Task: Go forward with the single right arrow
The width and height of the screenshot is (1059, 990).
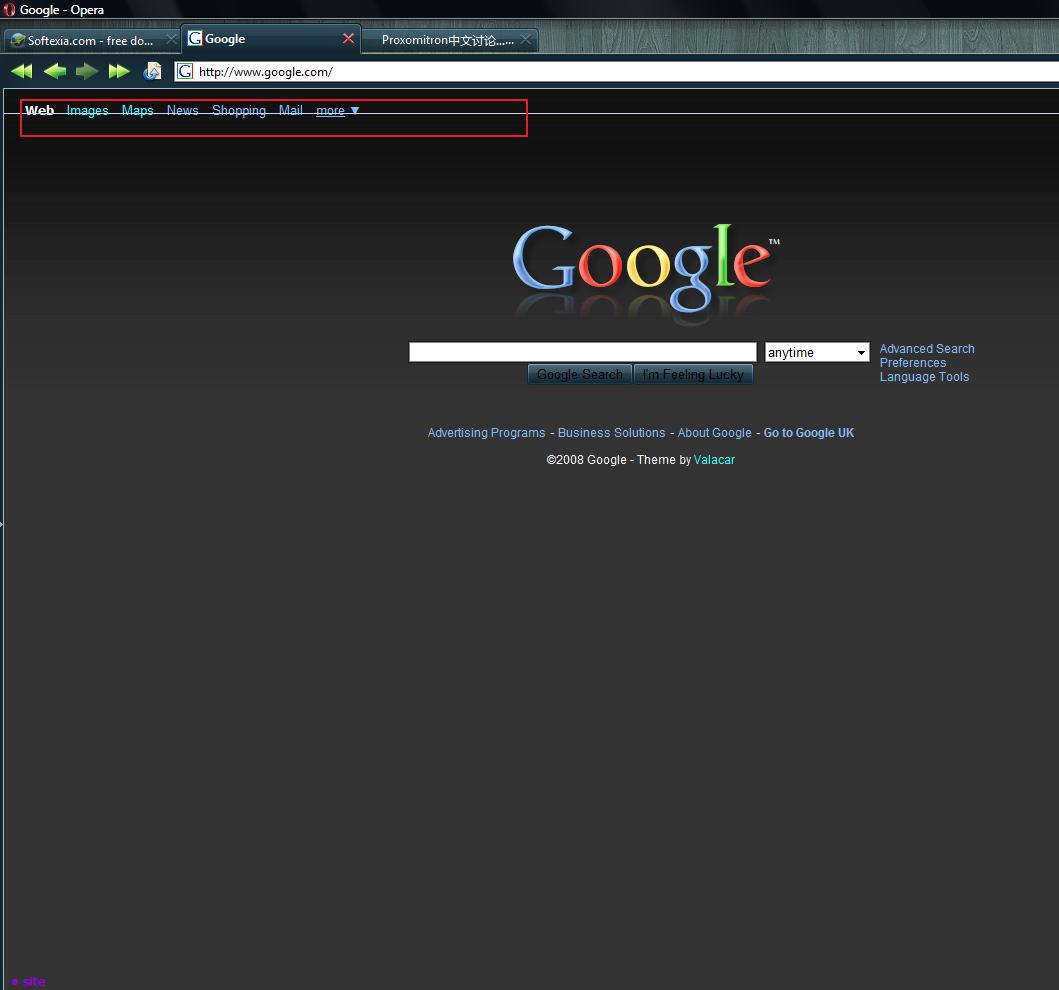Action: pyautogui.click(x=87, y=71)
